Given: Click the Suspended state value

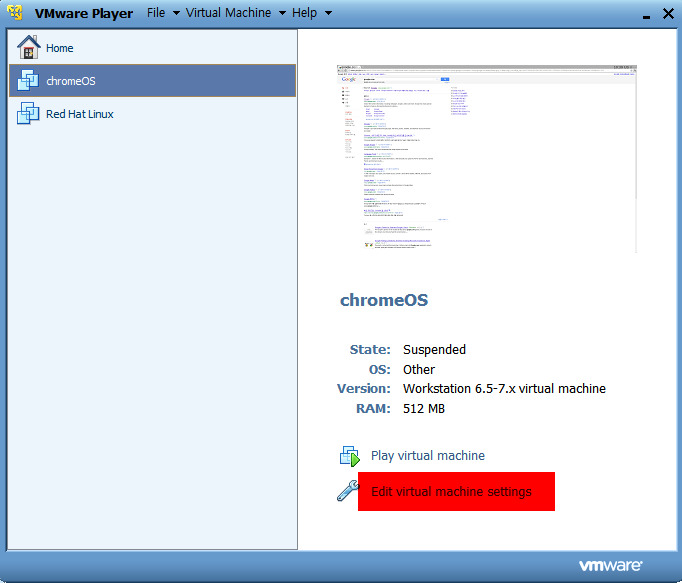Looking at the screenshot, I should tap(434, 349).
